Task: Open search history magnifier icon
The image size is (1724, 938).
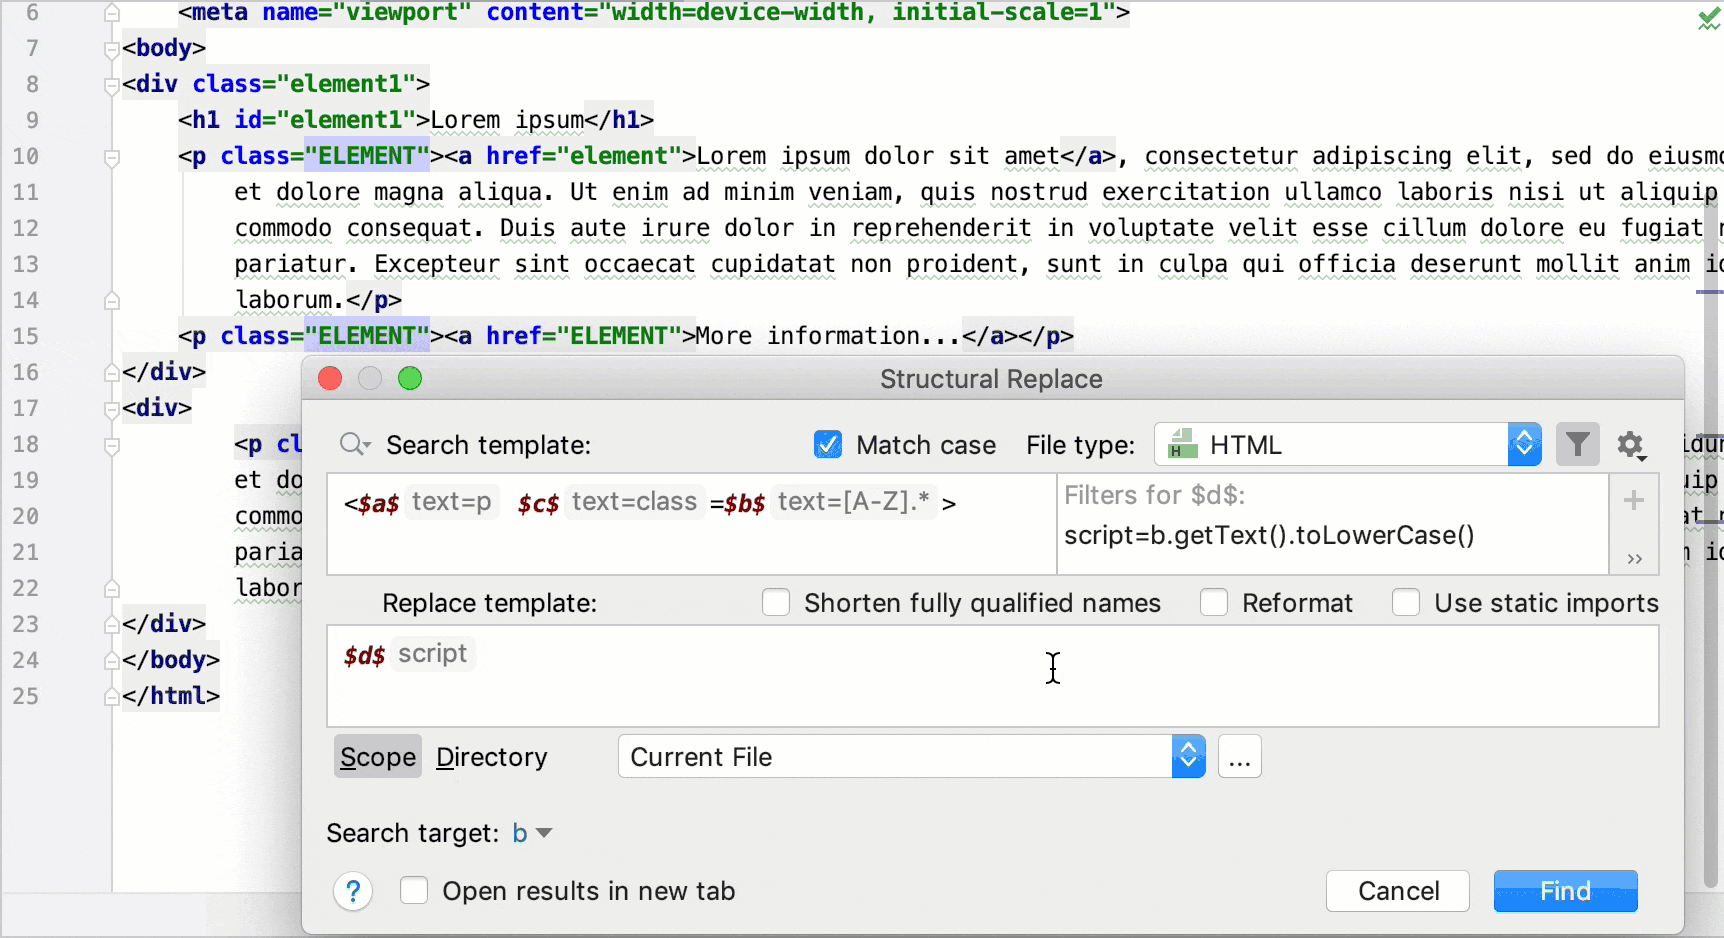Action: [x=355, y=444]
